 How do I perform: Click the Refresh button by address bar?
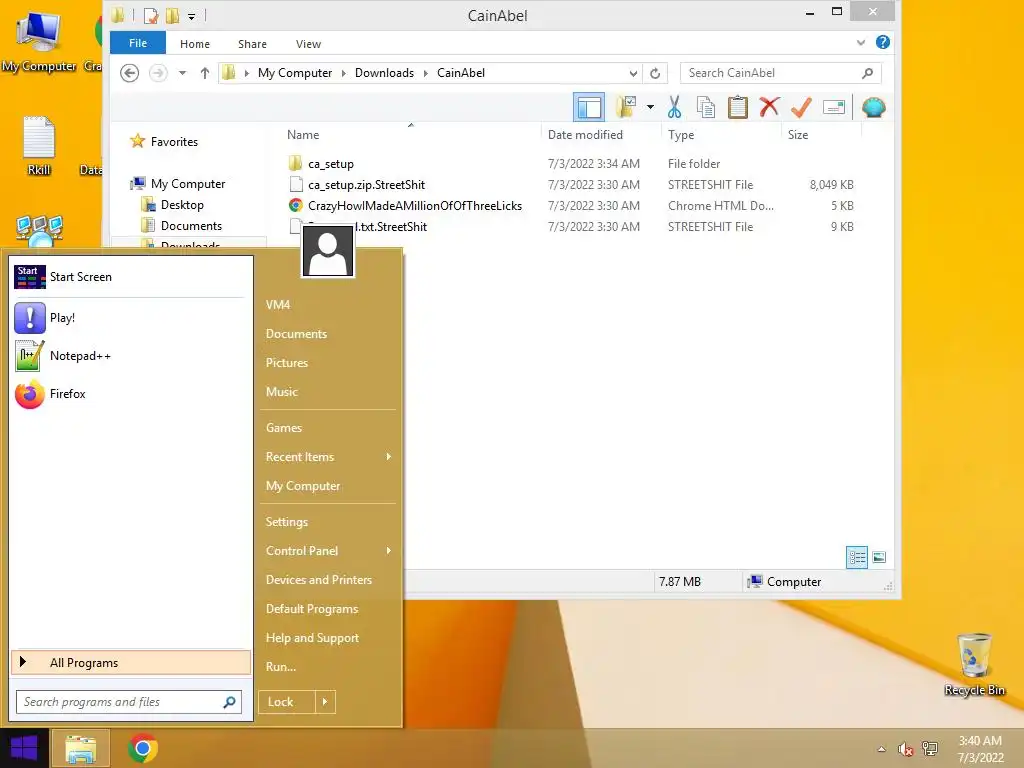pos(655,73)
